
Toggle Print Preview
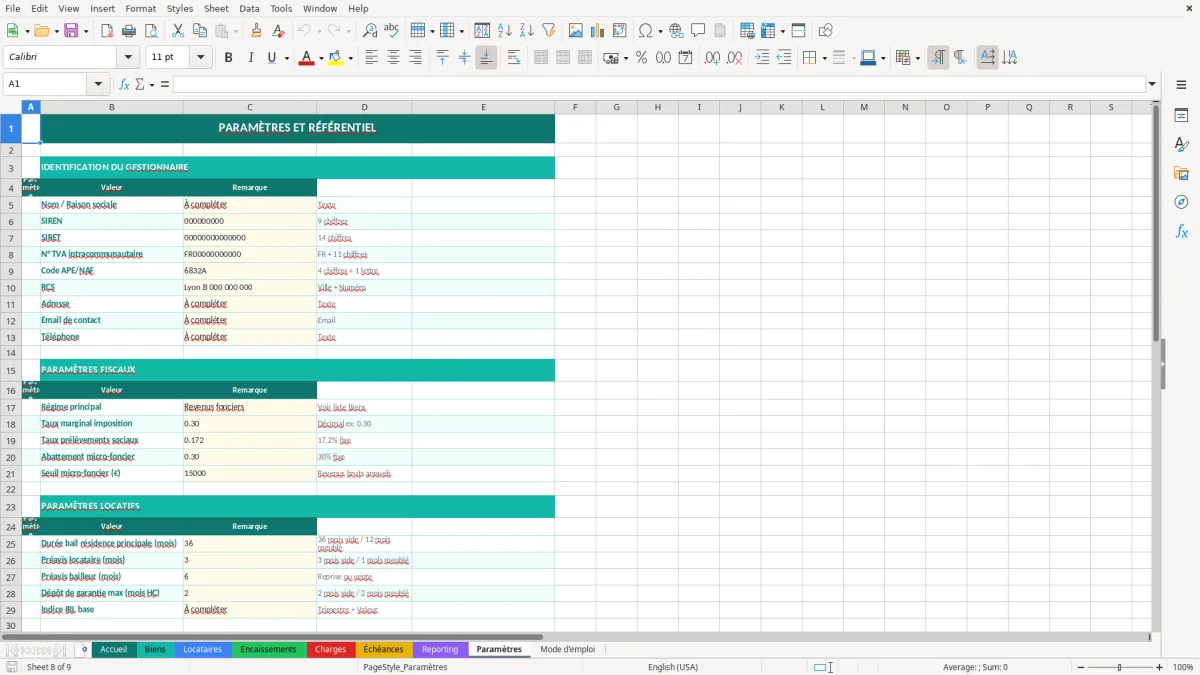tap(151, 31)
